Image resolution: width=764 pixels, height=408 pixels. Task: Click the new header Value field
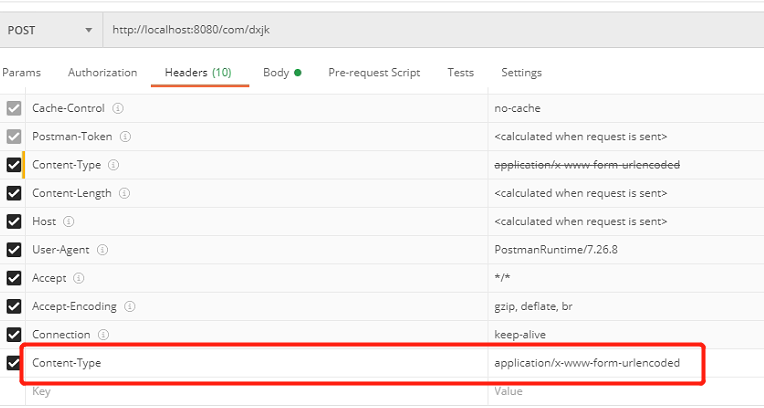(x=626, y=391)
